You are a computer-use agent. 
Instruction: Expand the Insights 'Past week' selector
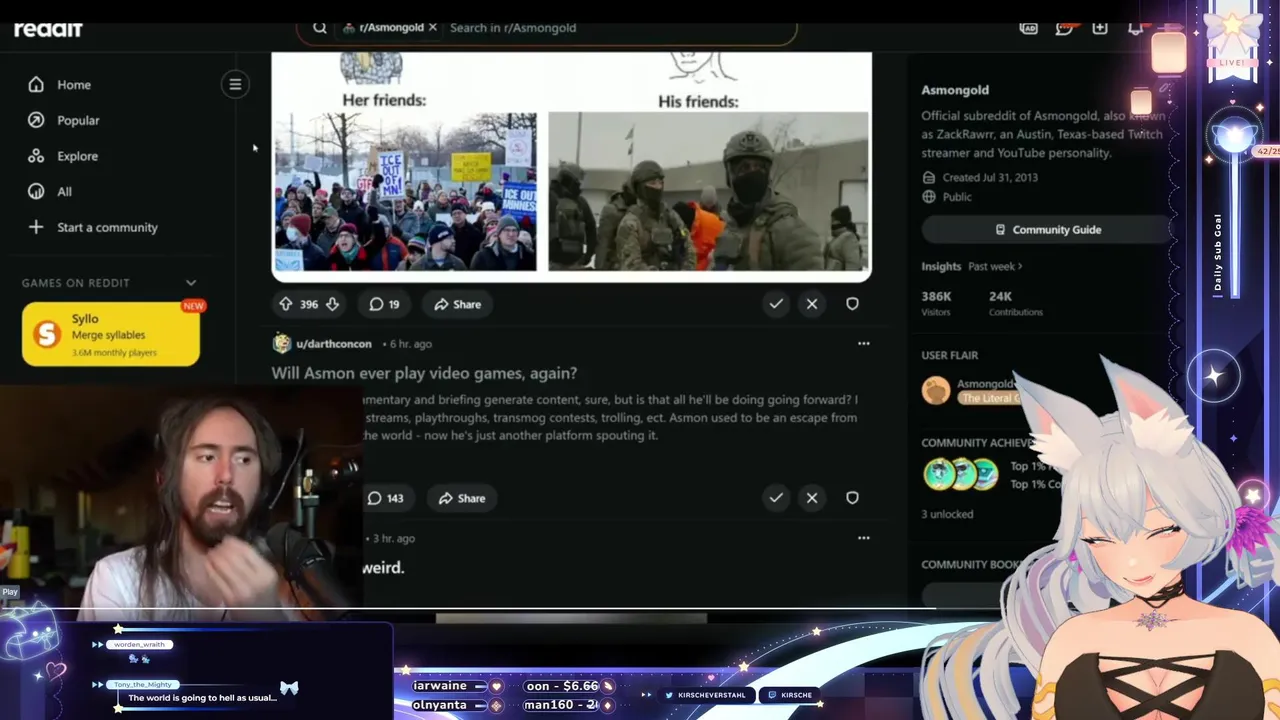coord(995,267)
